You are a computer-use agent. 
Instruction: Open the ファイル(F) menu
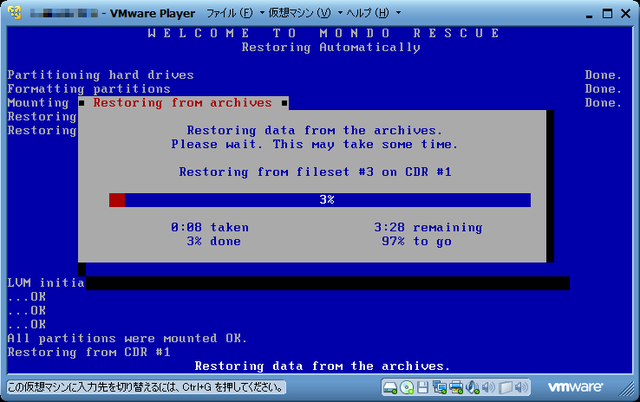tap(234, 13)
